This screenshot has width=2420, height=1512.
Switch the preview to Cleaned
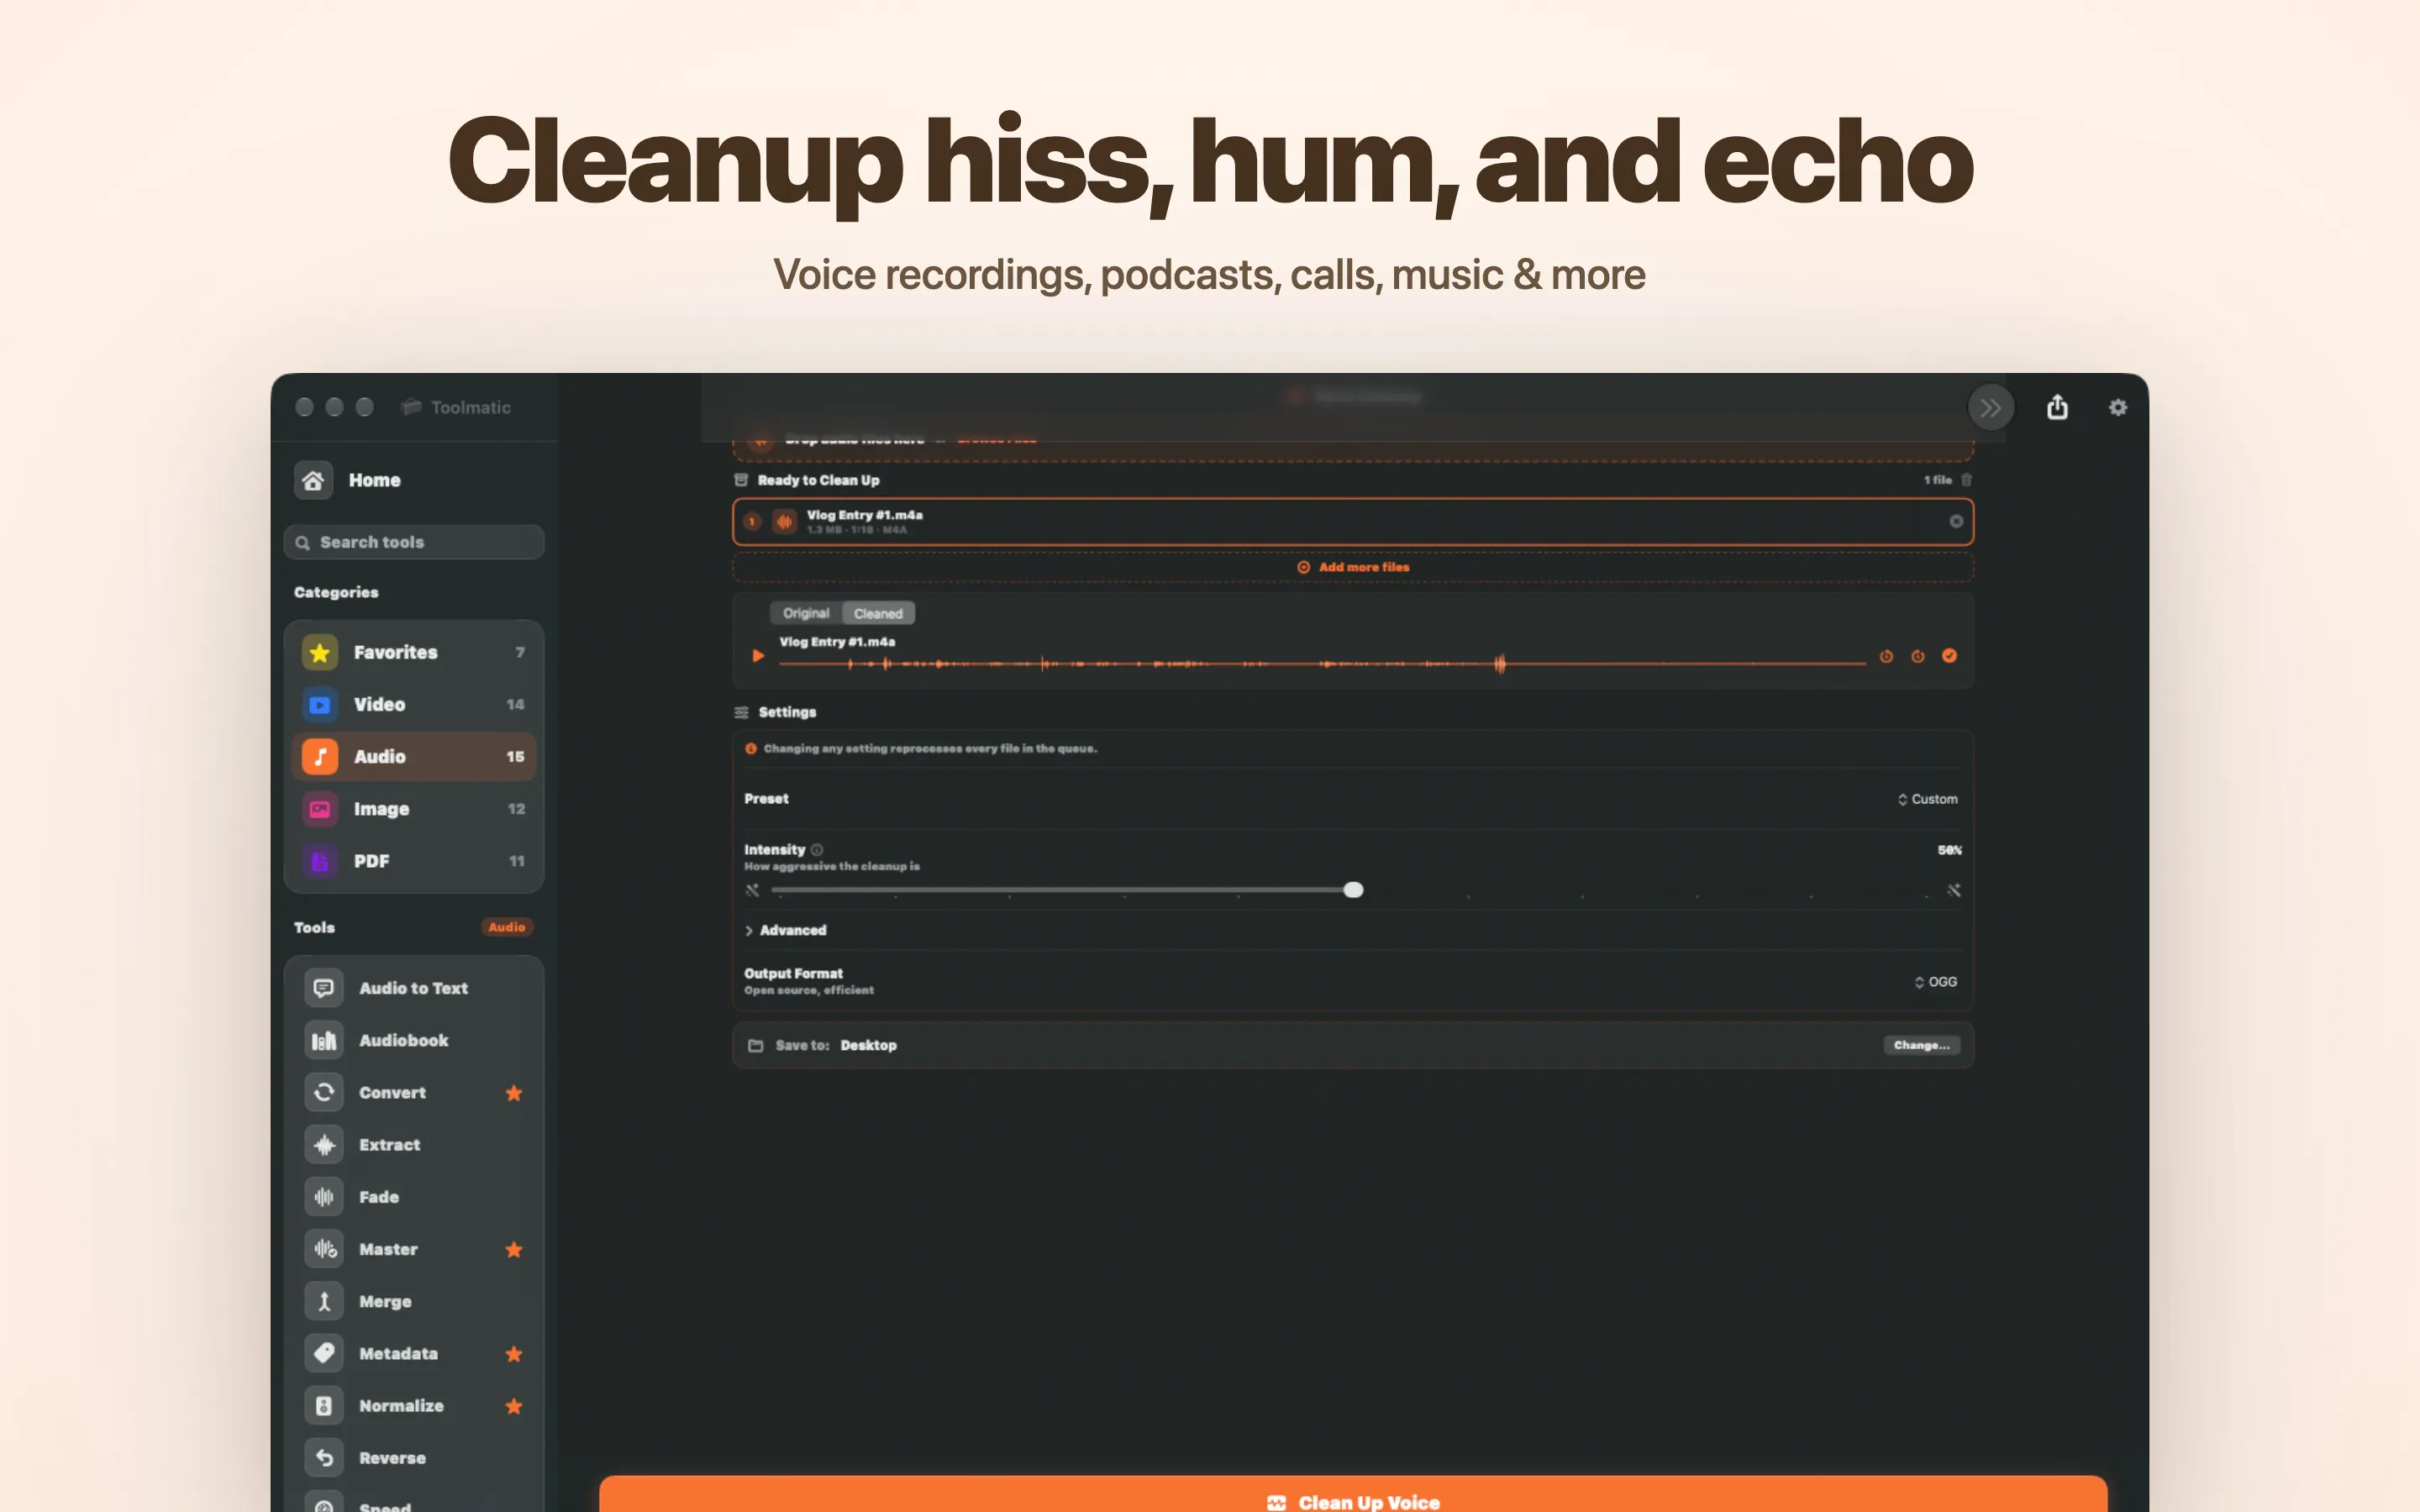click(878, 613)
